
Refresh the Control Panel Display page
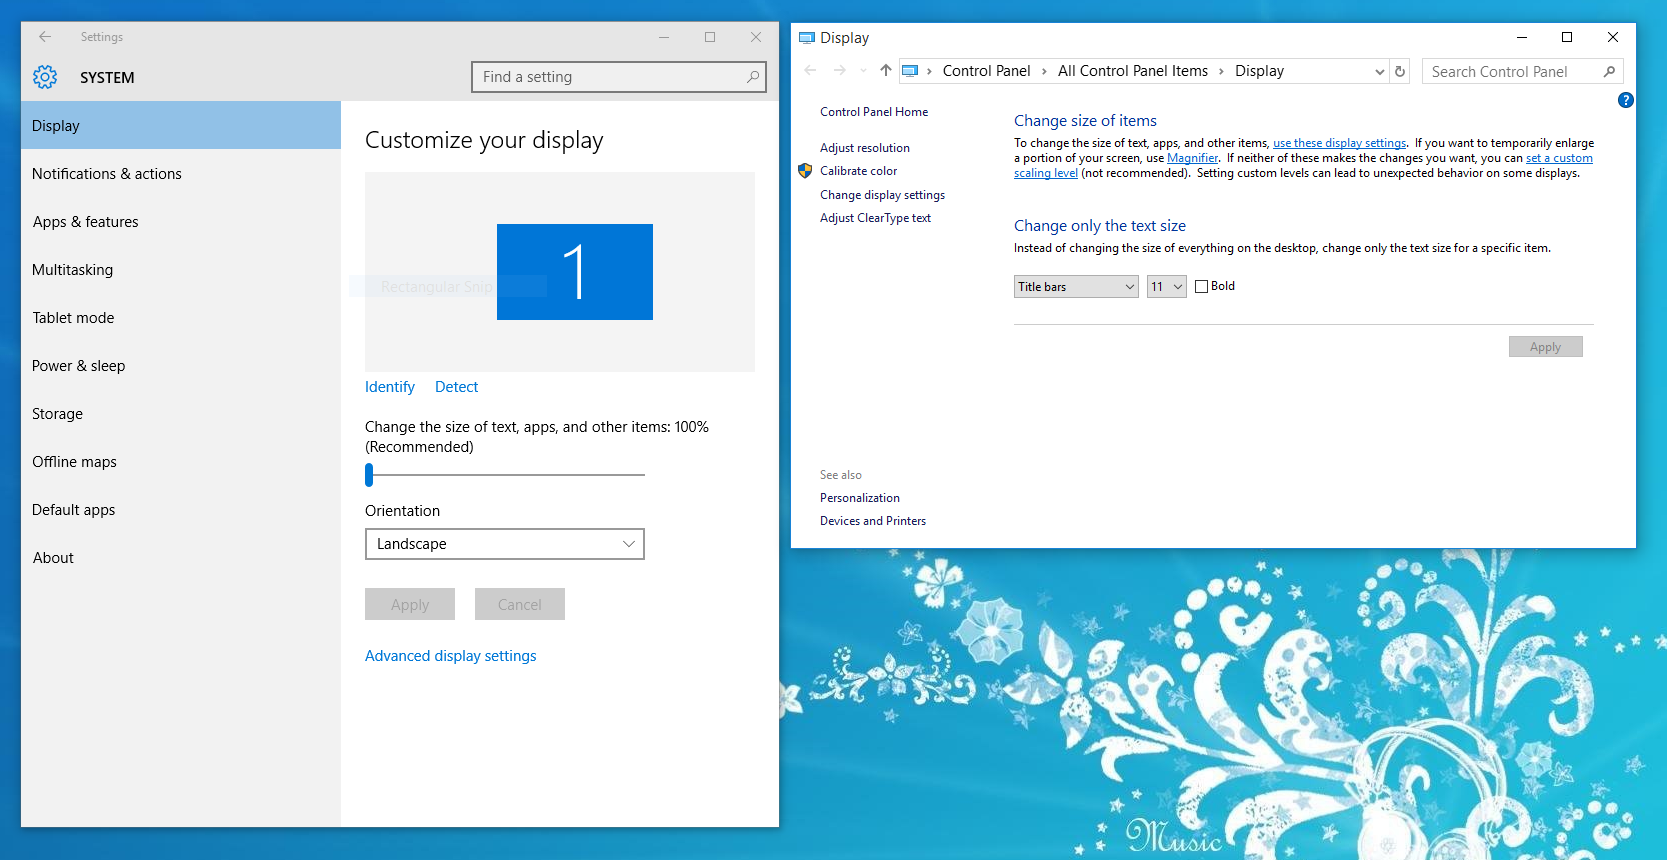pos(1400,71)
